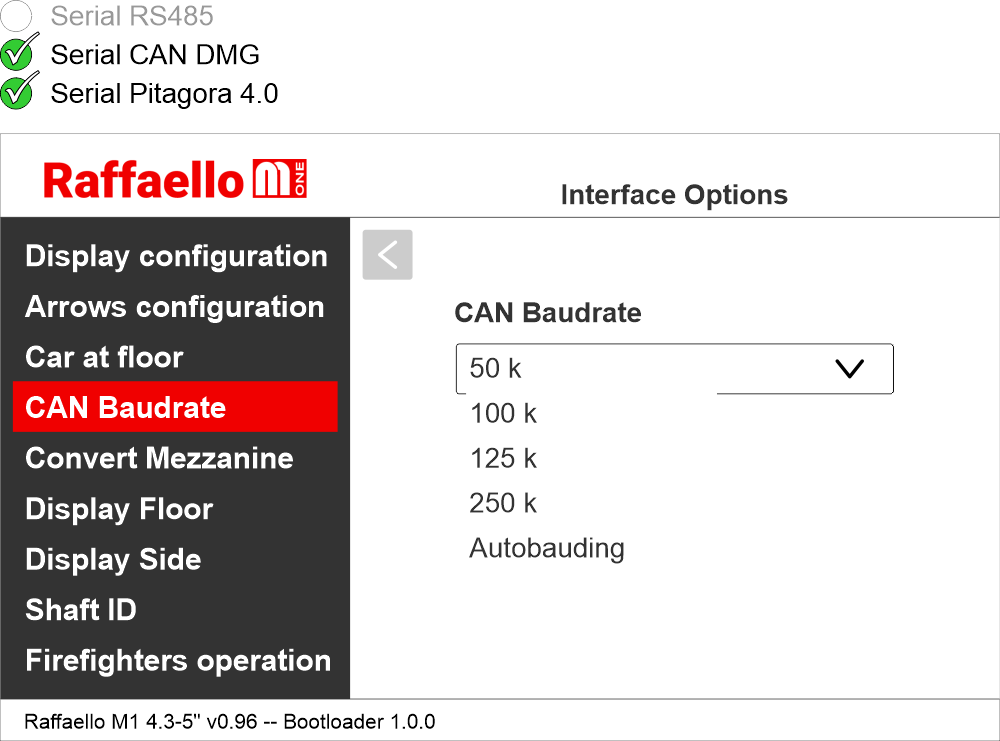Open Arrows configuration menu item
The height and width of the screenshot is (741, 1000).
coord(174,307)
